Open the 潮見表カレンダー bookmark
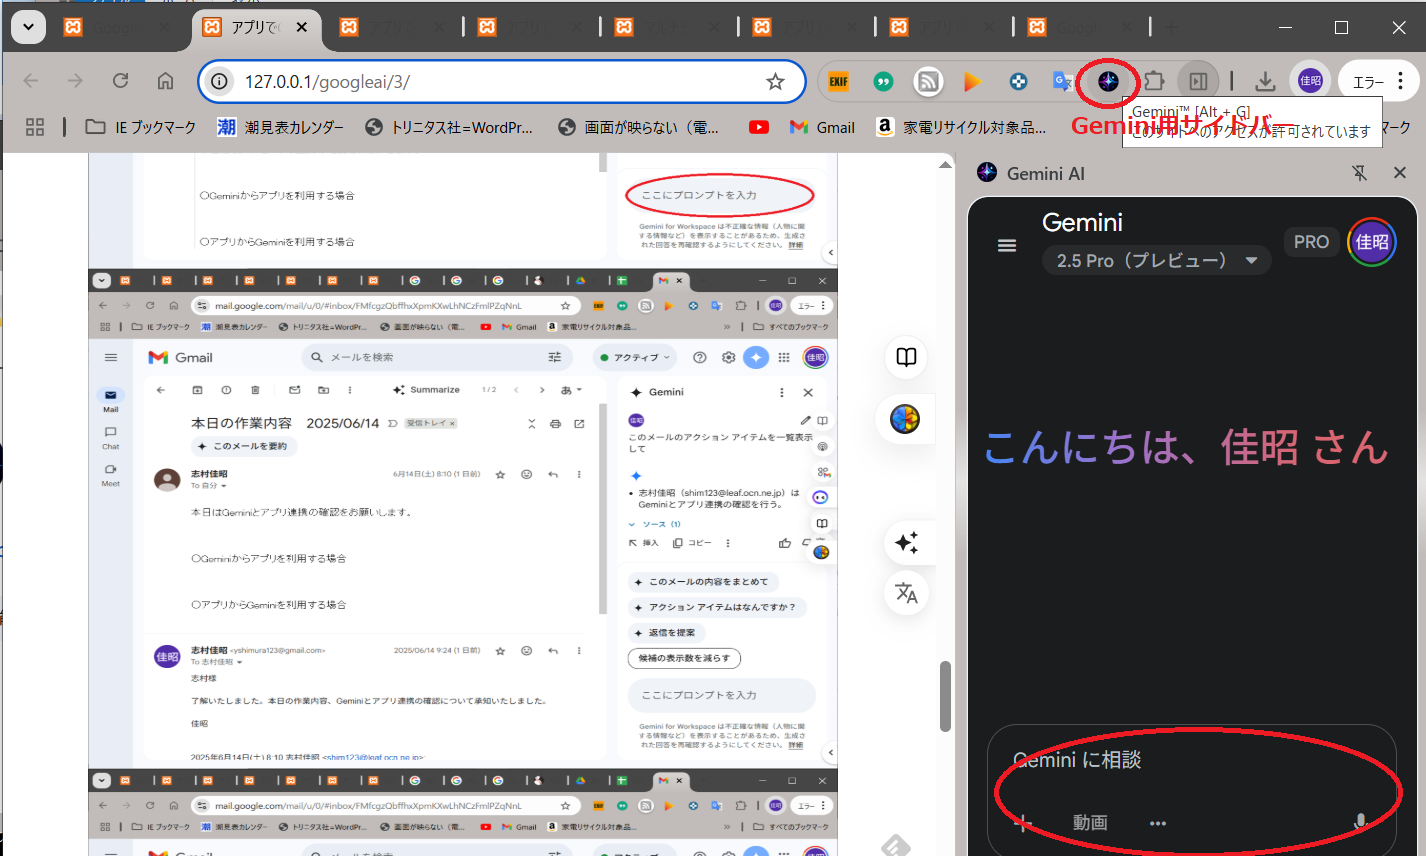 click(x=280, y=127)
